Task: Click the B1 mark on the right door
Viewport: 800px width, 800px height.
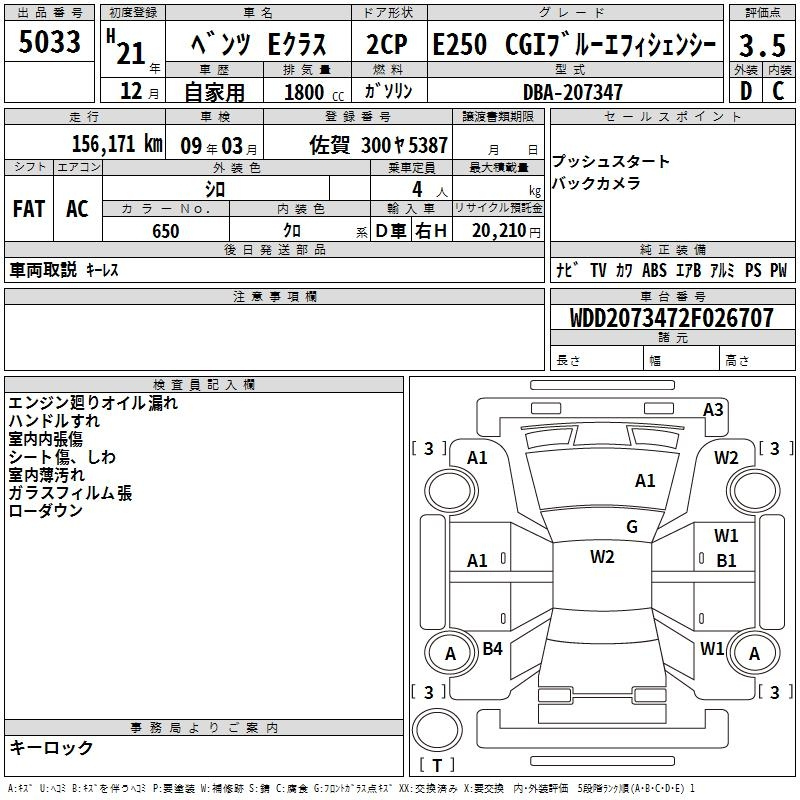Action: [x=726, y=561]
